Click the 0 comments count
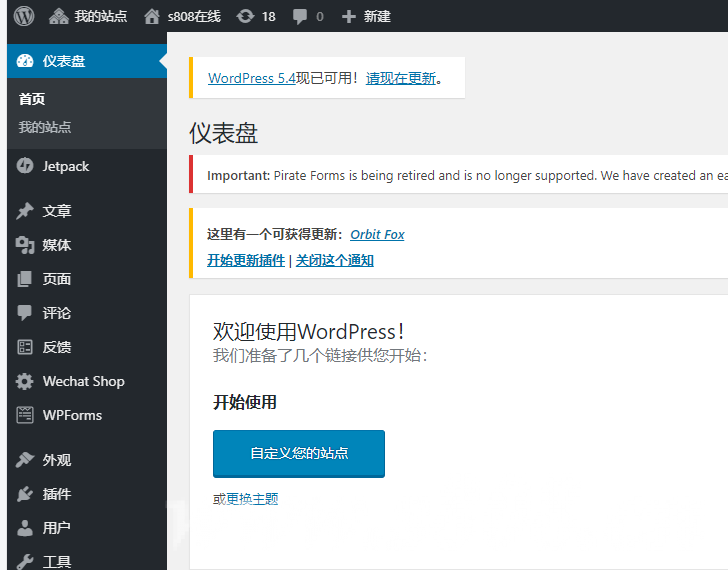This screenshot has height=570, width=728. tap(319, 17)
